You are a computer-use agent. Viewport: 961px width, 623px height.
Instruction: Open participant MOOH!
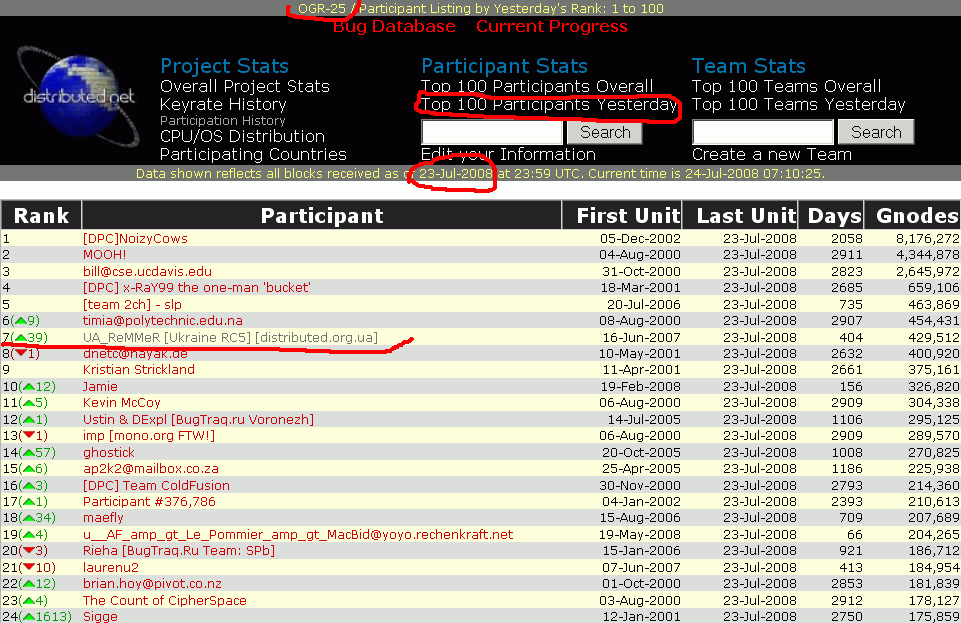coord(104,254)
